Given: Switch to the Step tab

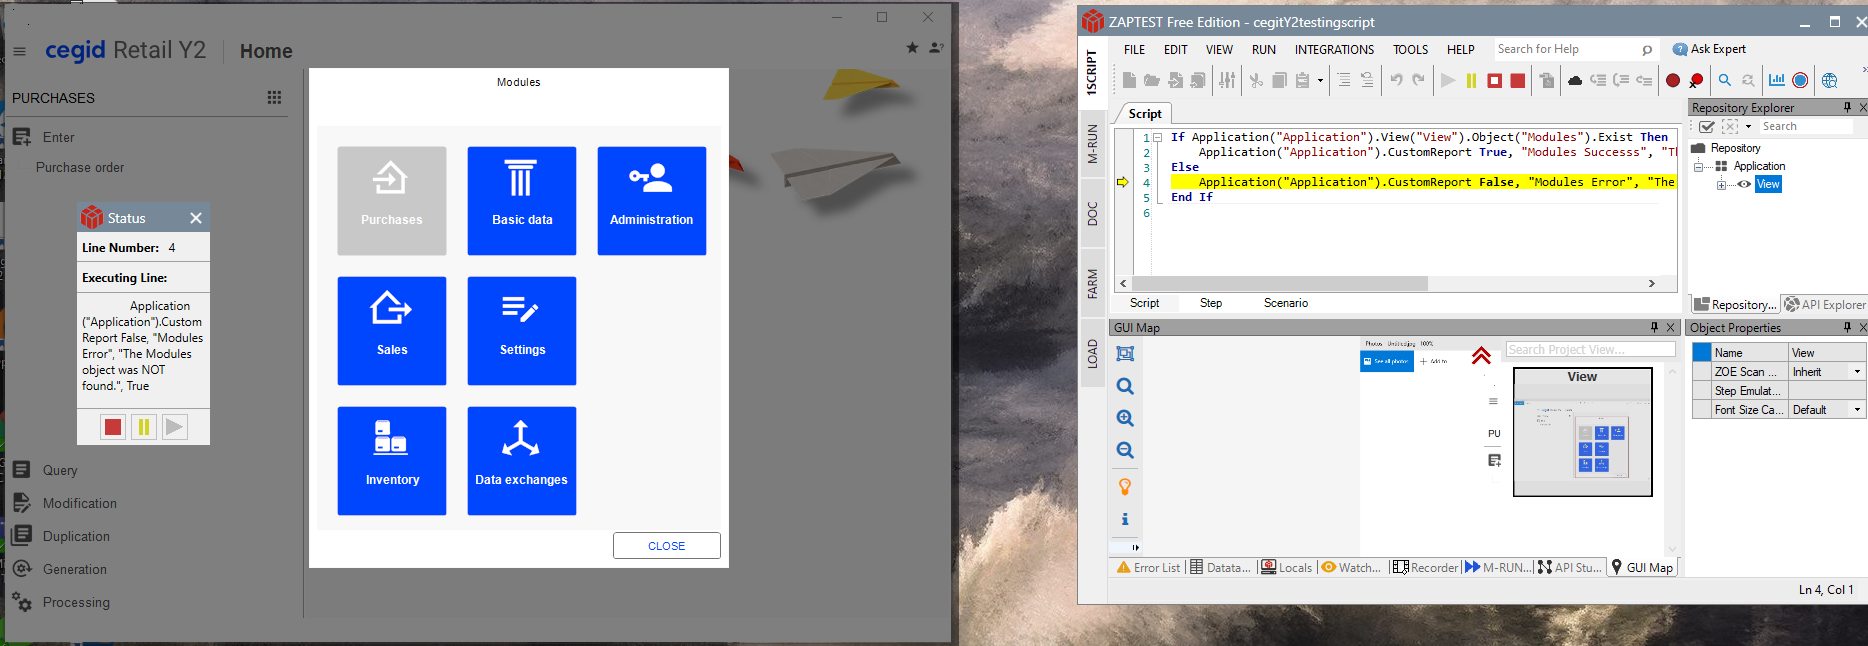Looking at the screenshot, I should coord(1211,303).
